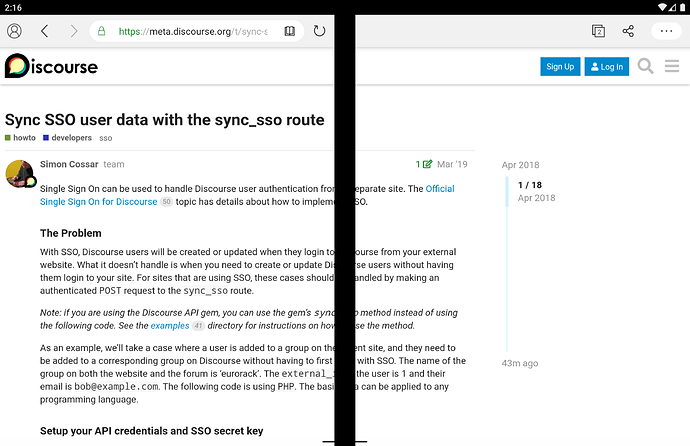Open the examples directory link
Viewport: 690px width, 446px height.
170,325
